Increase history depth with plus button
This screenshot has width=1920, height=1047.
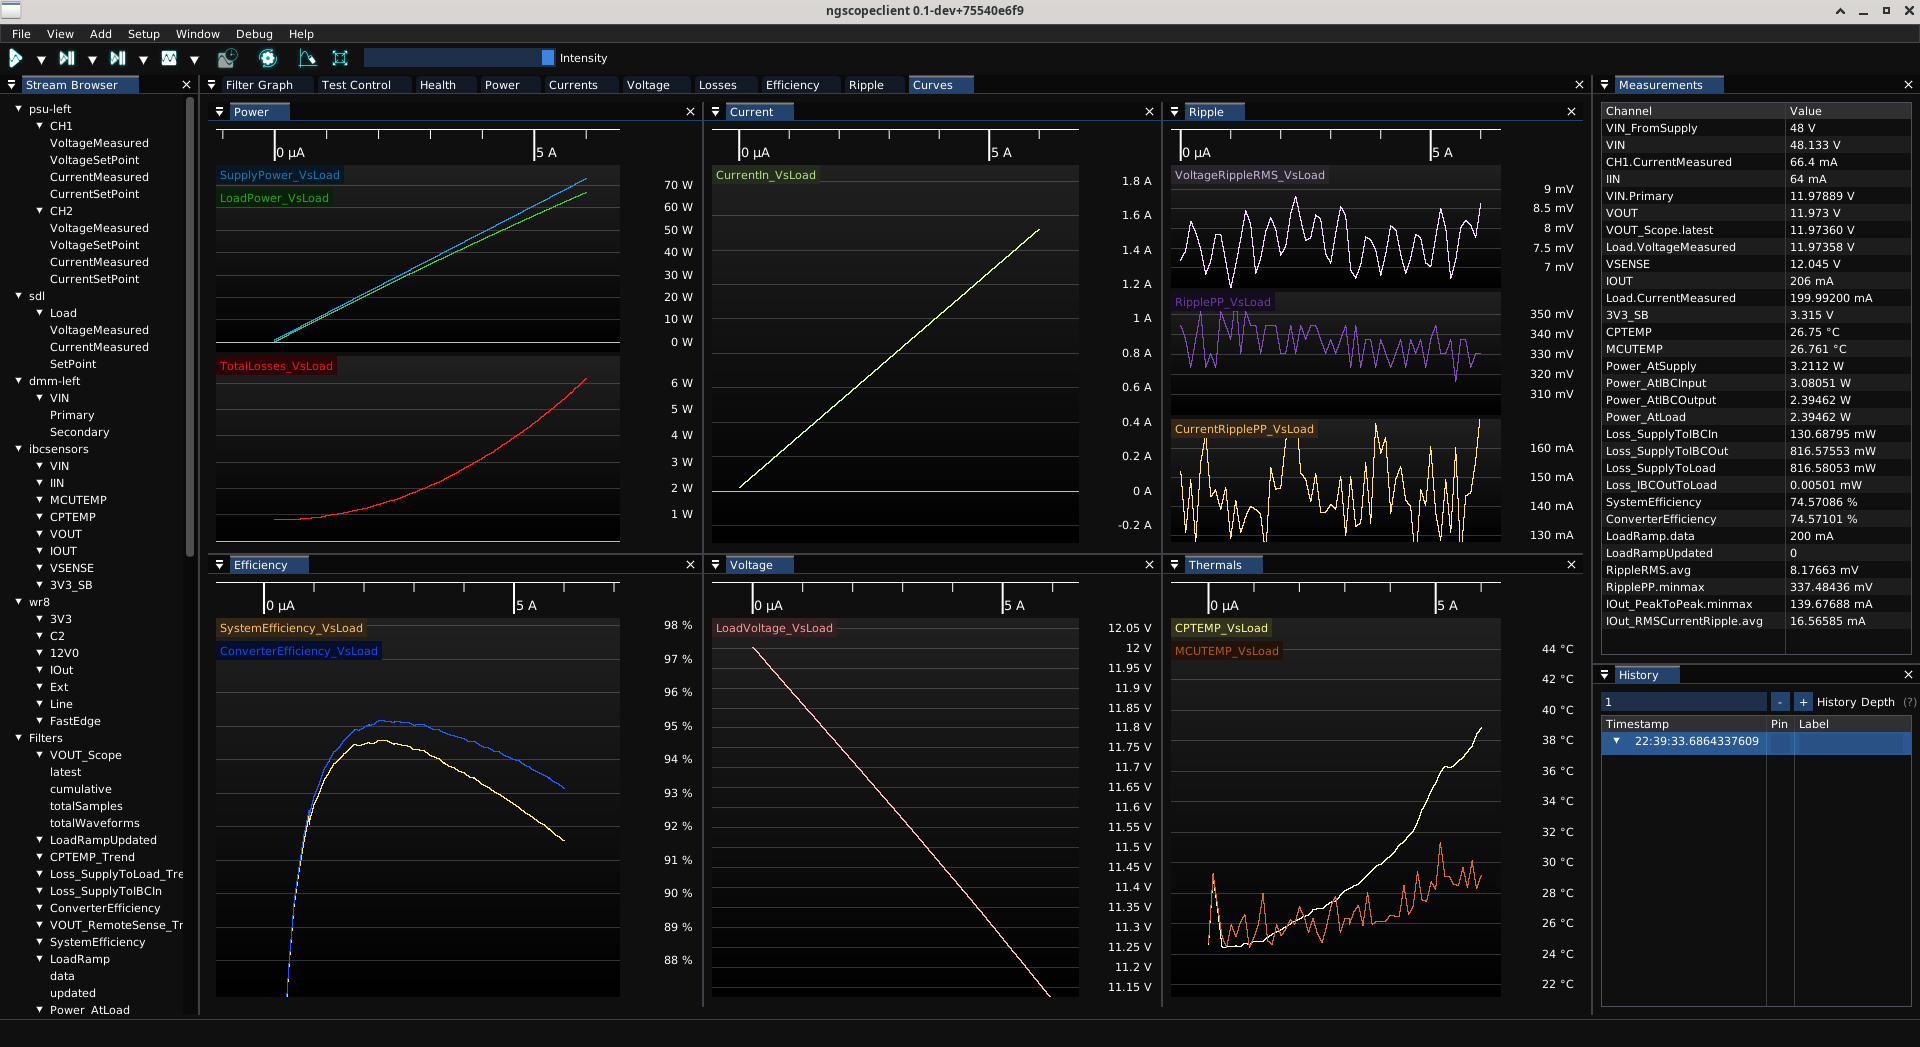[x=1803, y=702]
